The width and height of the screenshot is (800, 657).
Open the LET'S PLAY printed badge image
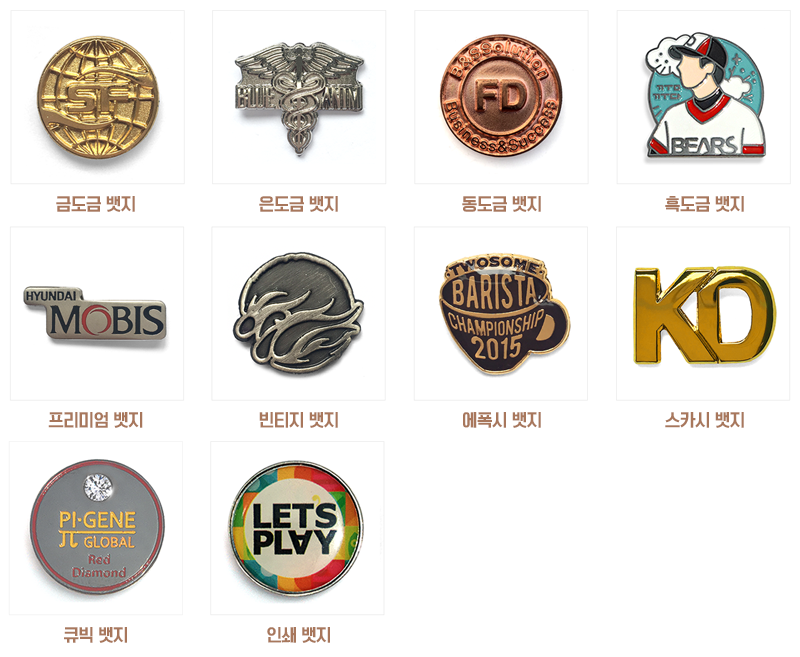tap(297, 528)
